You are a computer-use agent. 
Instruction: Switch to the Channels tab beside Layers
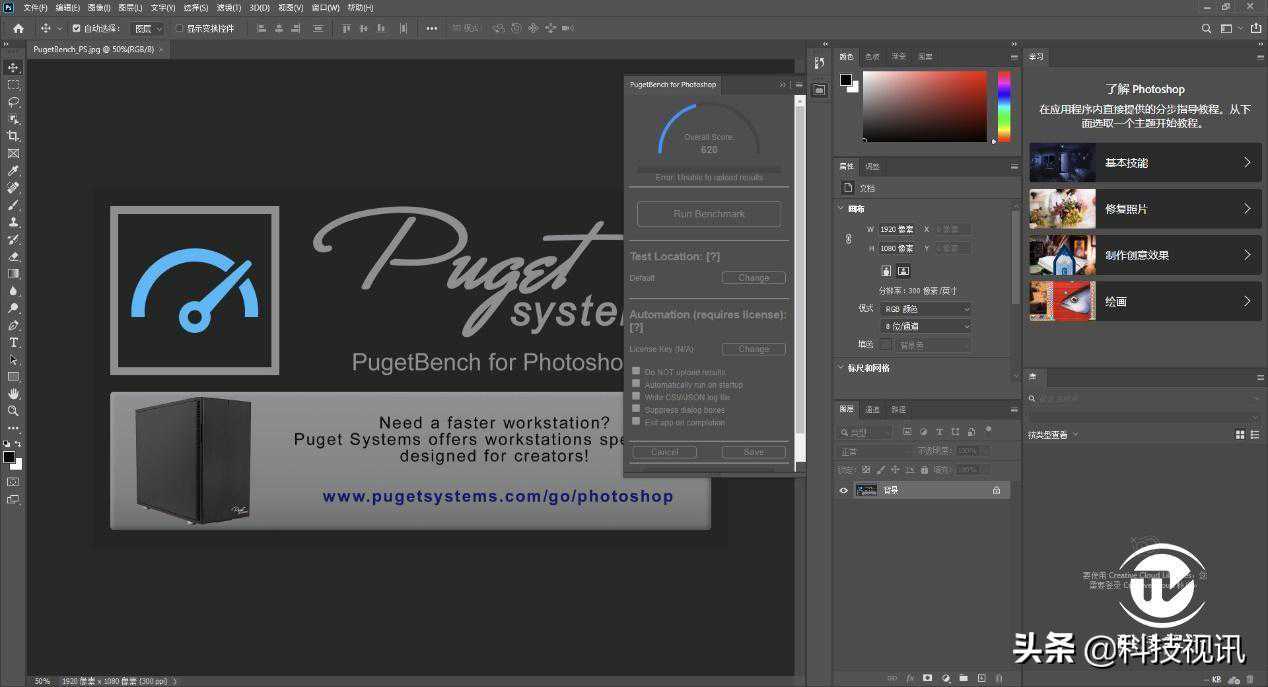(x=872, y=410)
